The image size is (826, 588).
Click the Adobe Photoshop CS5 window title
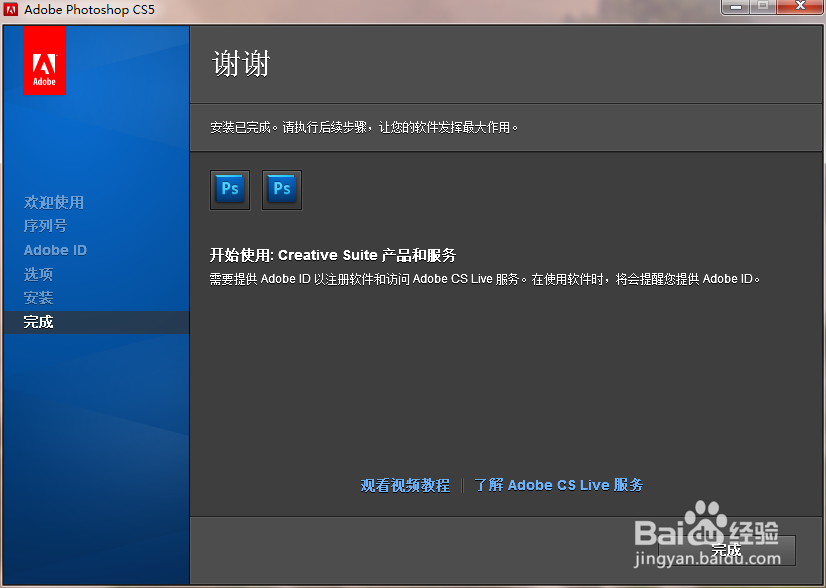tap(90, 9)
